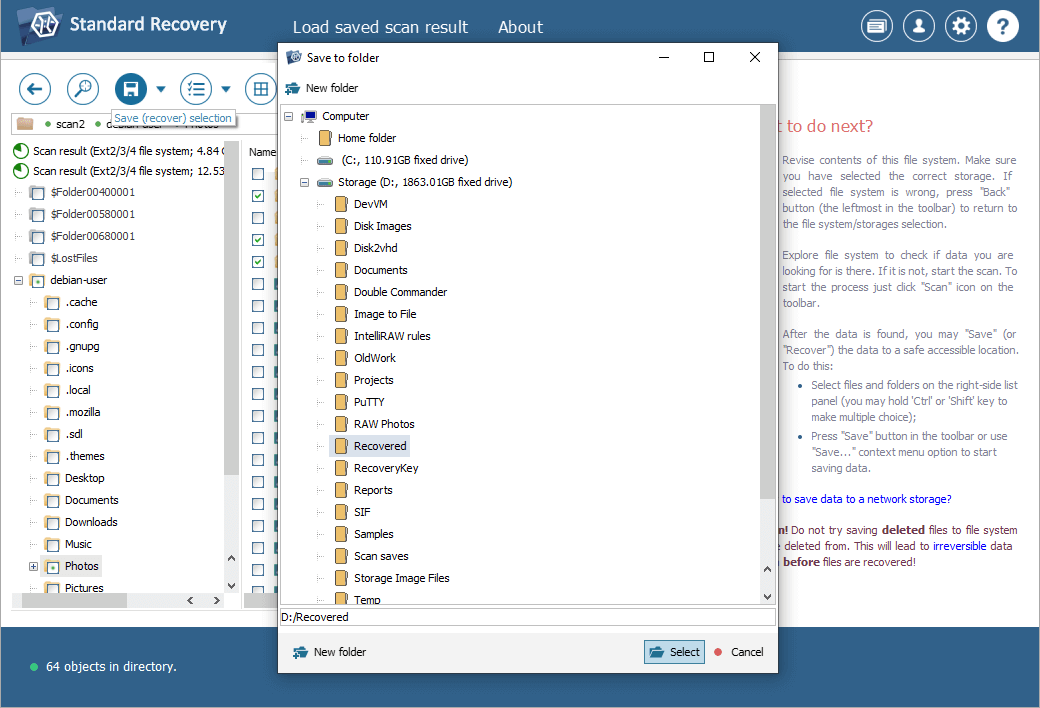Open the user account icon in the header

point(919,27)
